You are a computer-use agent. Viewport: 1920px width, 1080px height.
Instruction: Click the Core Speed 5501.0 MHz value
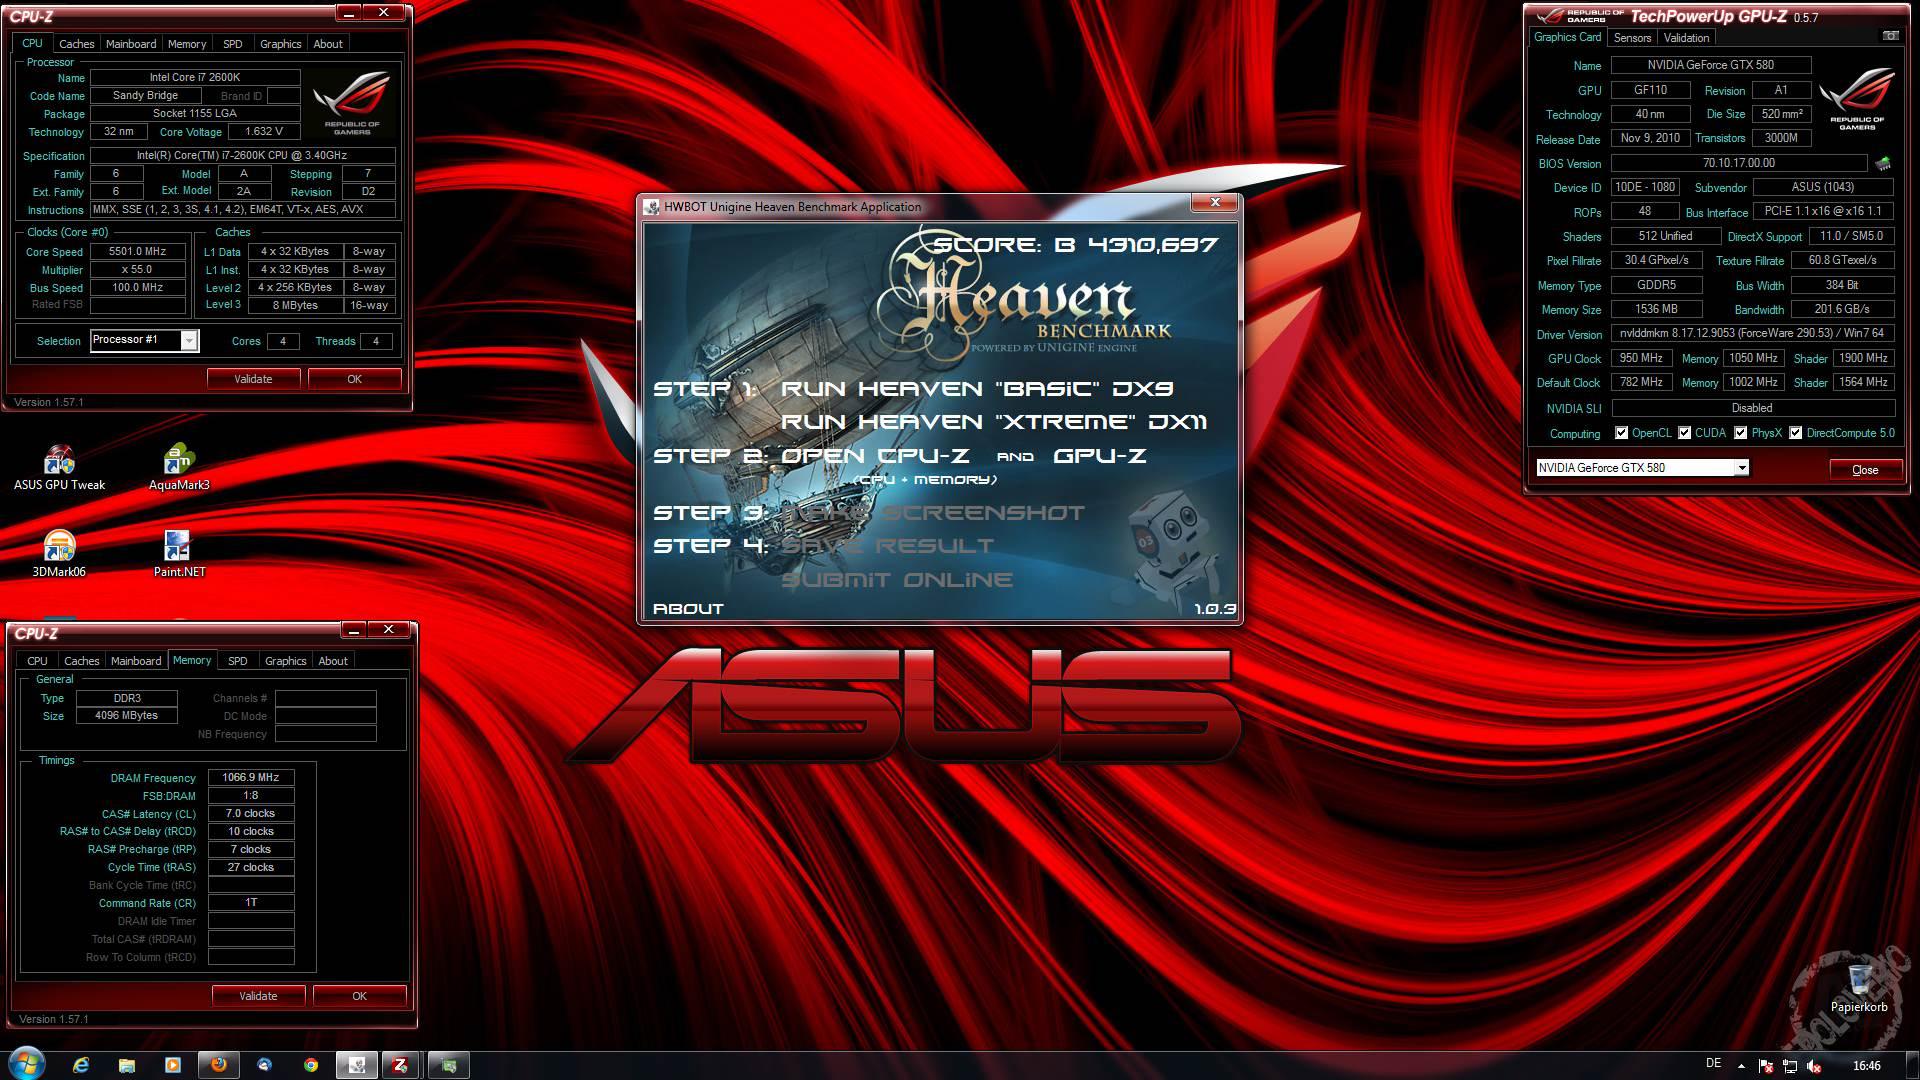138,252
